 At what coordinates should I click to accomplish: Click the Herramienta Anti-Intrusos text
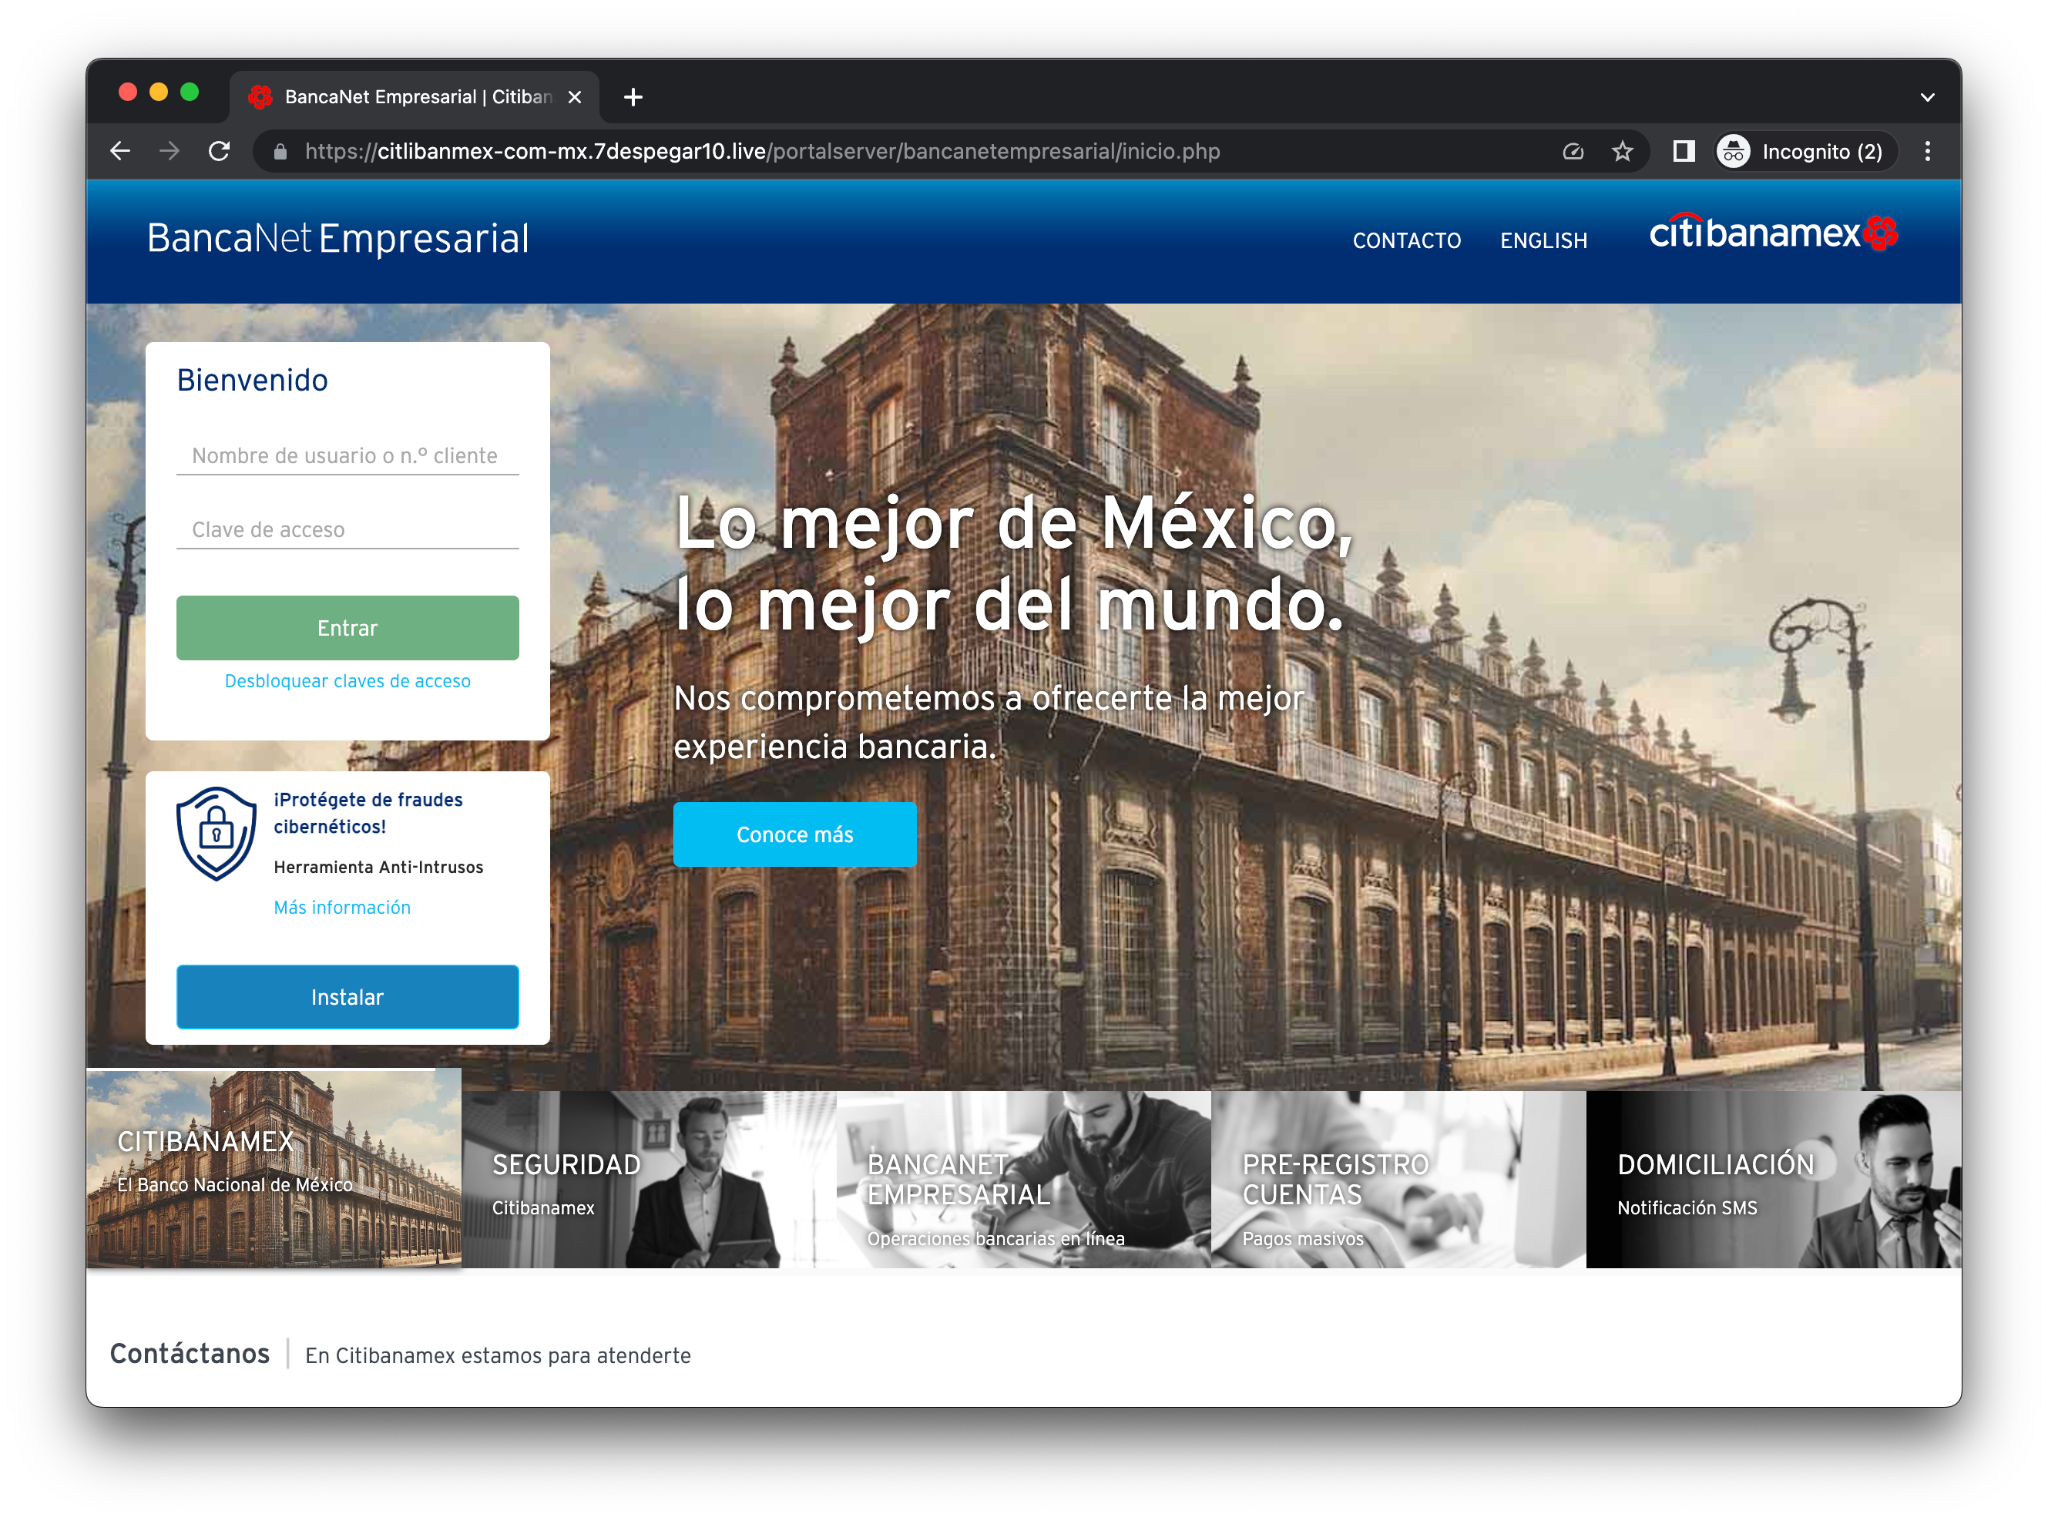[378, 867]
